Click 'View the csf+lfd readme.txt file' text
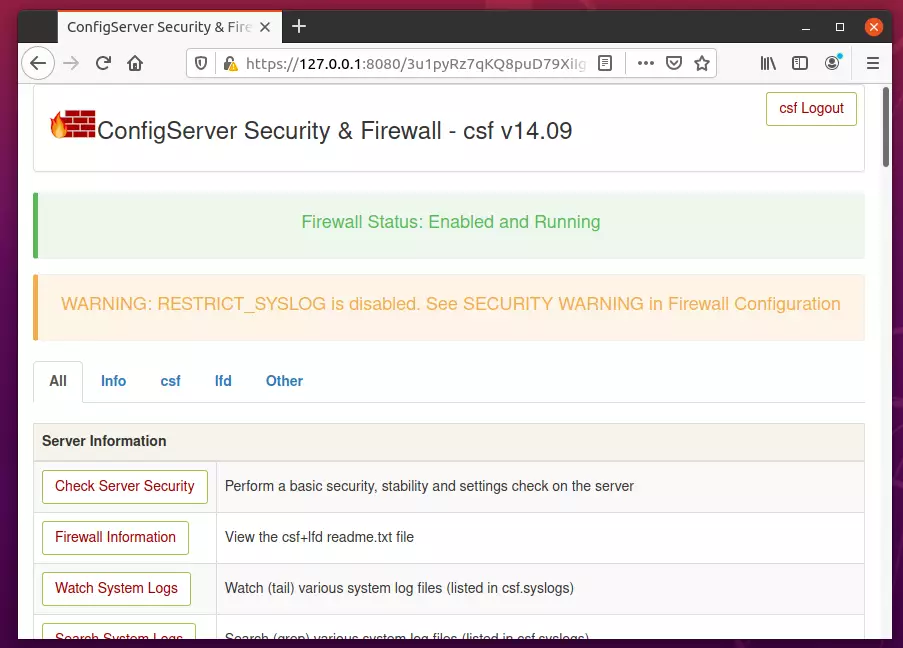903x648 pixels. click(319, 537)
